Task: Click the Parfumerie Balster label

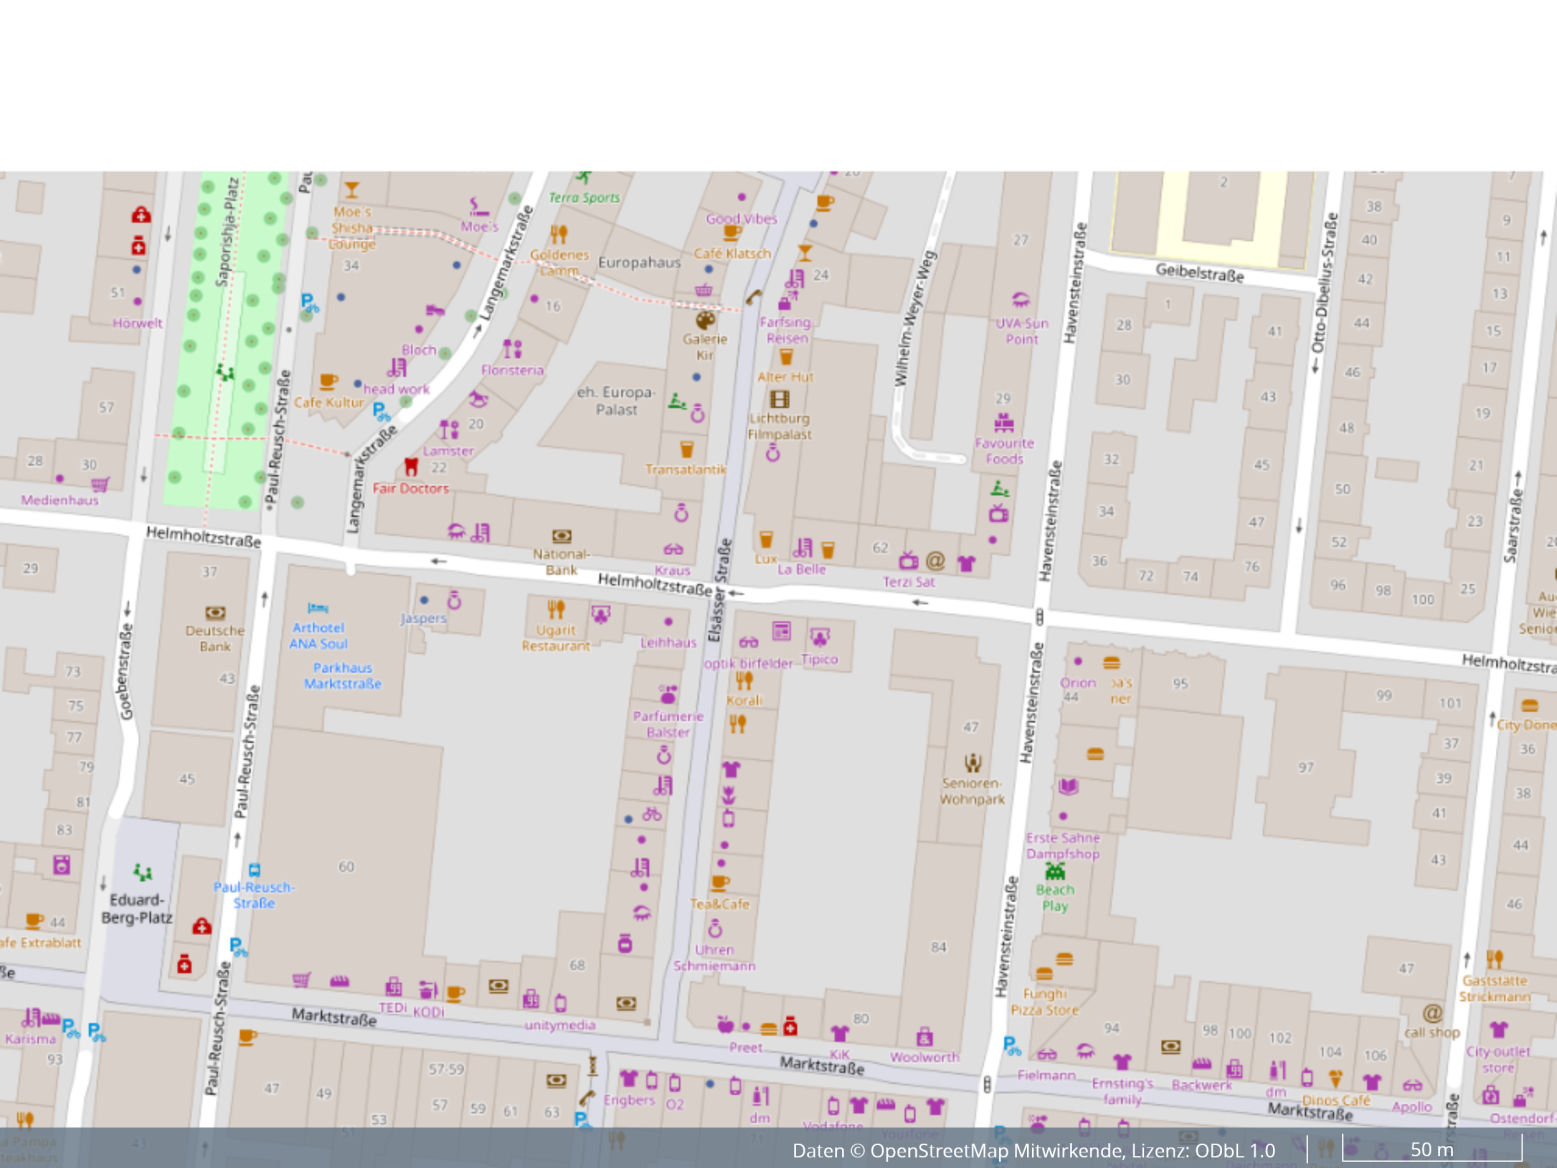Action: [x=668, y=724]
